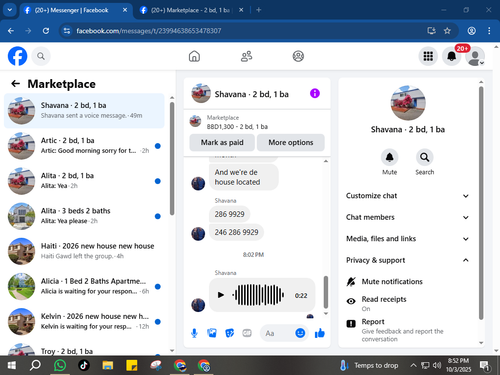Open account profile avatar menu
Viewport: 500px width, 375px height.
click(475, 56)
